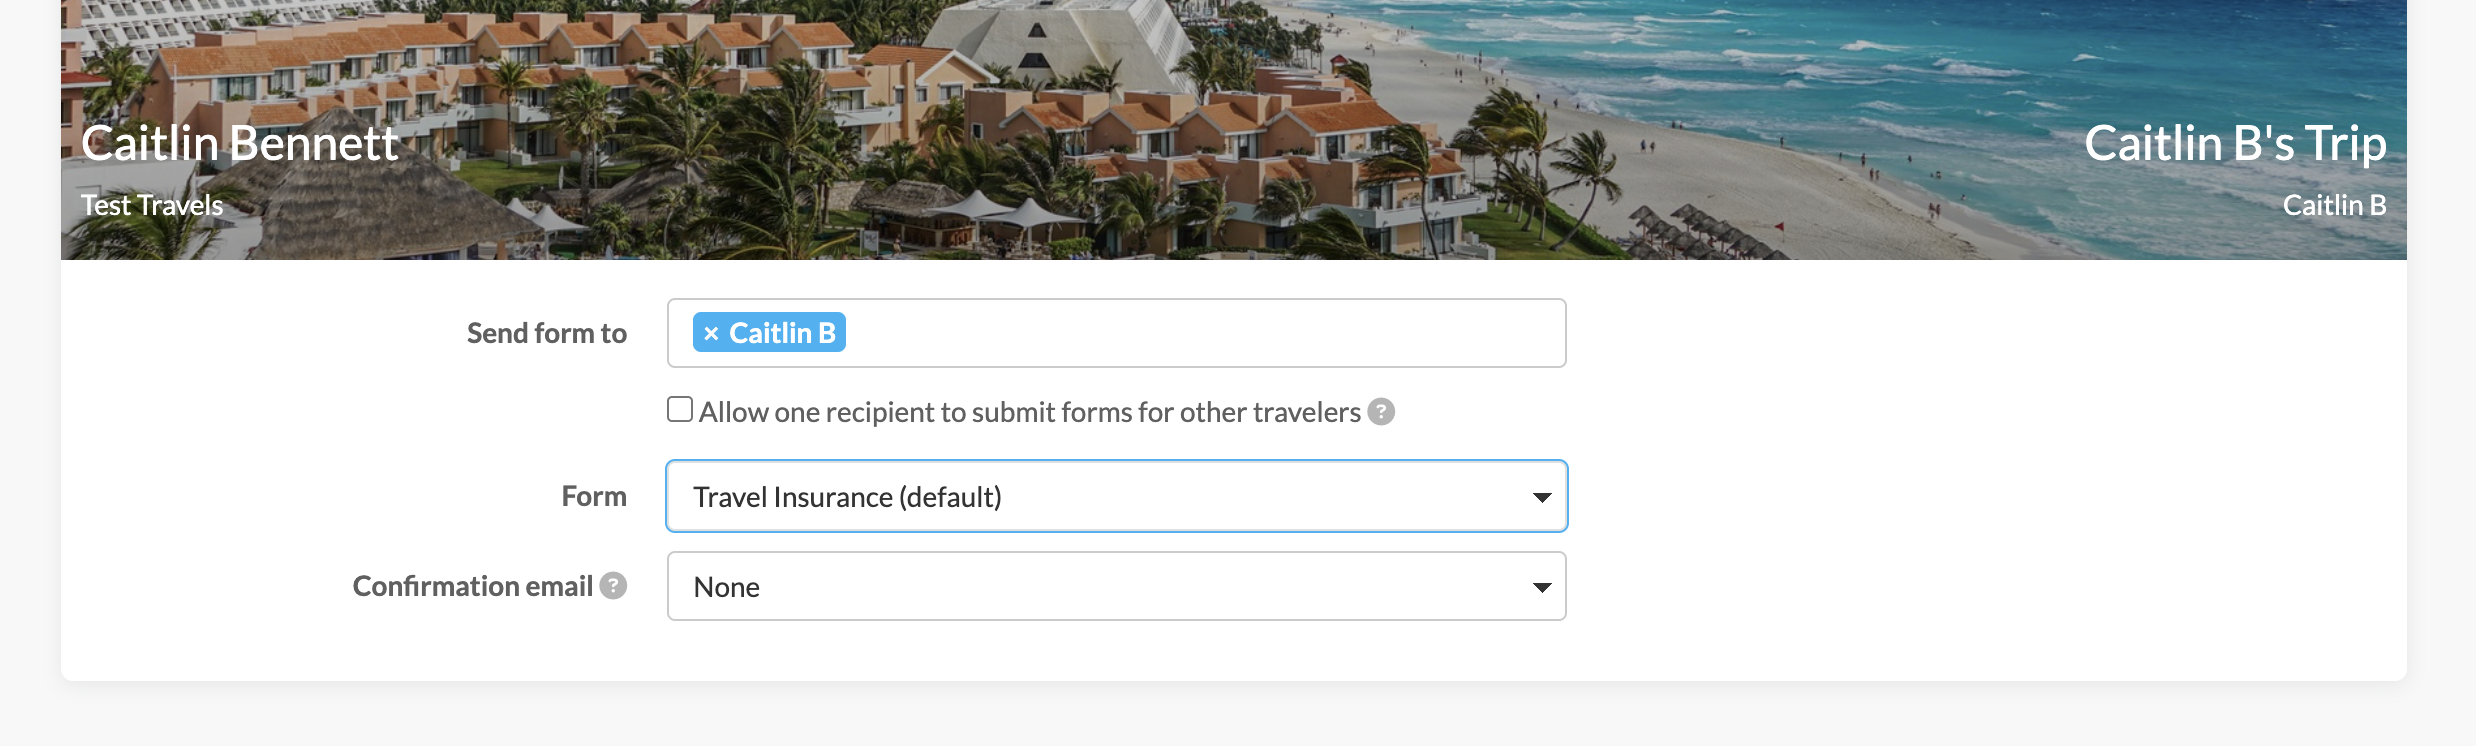Open the Travel Insurance (default) form dropdown

[1100, 497]
